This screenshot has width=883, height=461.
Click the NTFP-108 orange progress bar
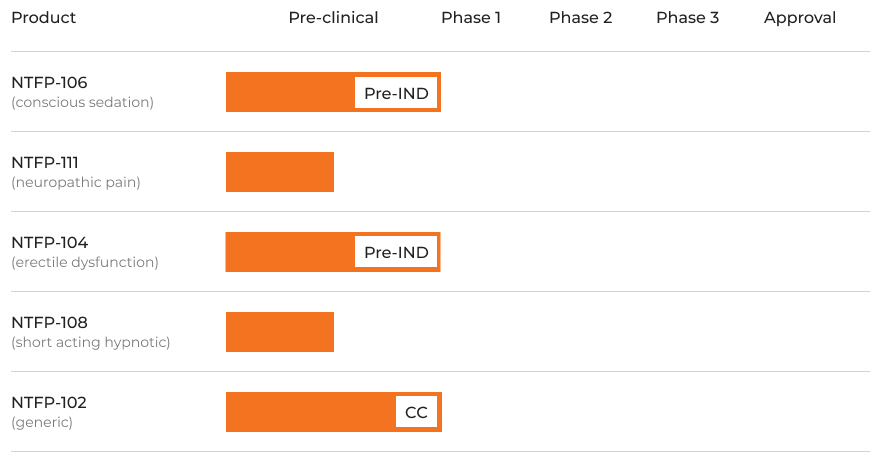(280, 332)
